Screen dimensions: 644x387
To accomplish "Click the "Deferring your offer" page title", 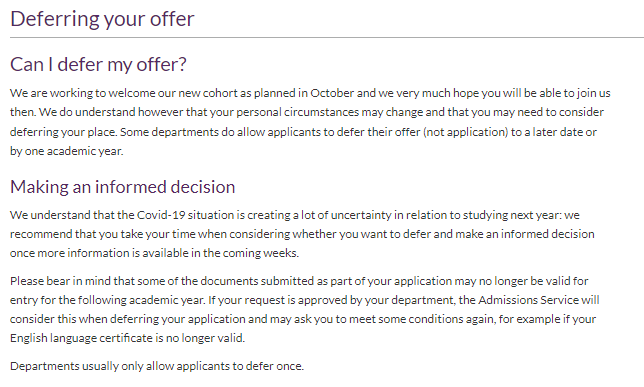I will (102, 19).
